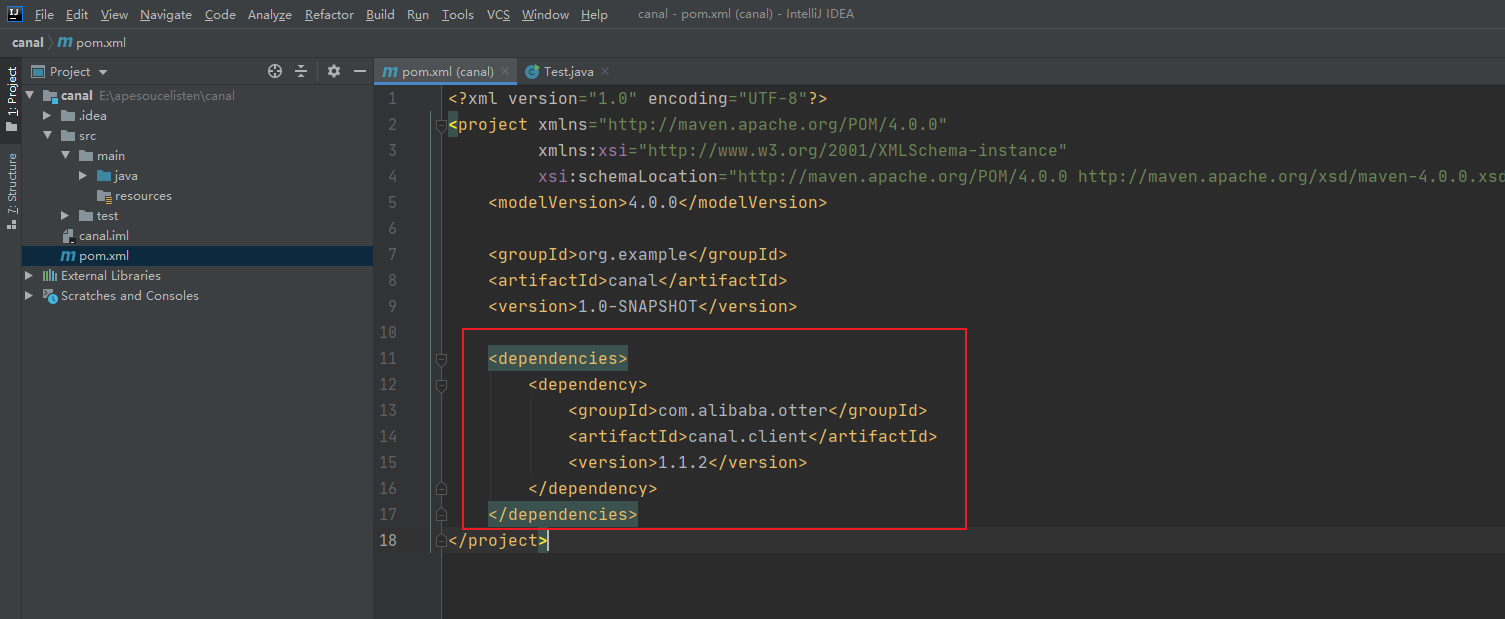Click the canal breadcrumb in navigation bar

28,43
